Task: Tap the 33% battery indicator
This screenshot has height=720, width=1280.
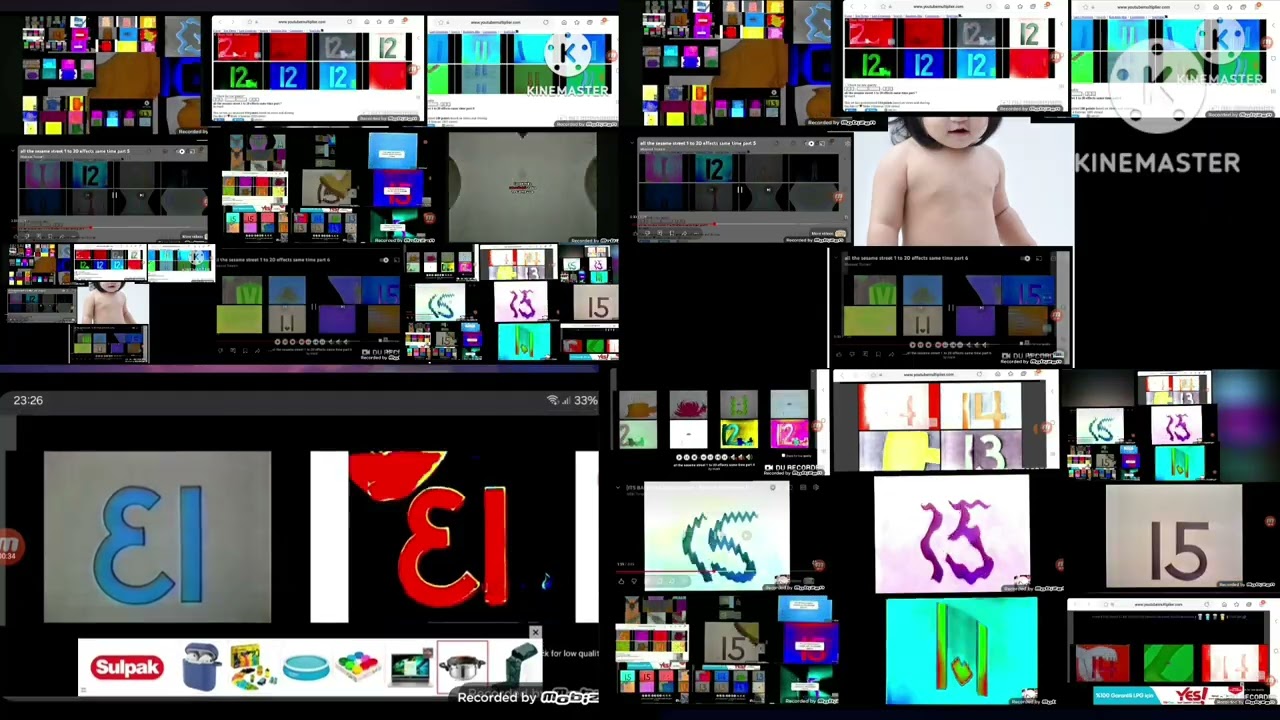Action: pyautogui.click(x=586, y=400)
